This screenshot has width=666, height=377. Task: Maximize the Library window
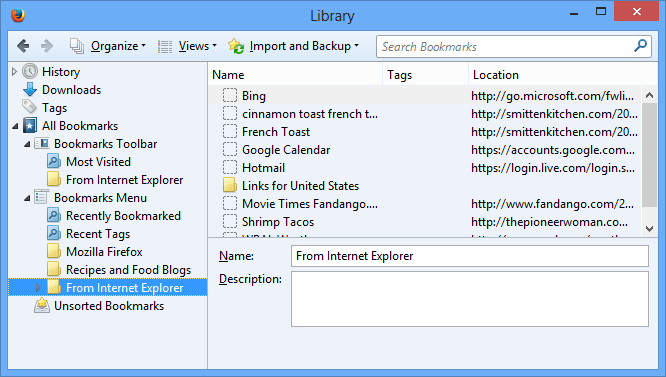point(601,11)
